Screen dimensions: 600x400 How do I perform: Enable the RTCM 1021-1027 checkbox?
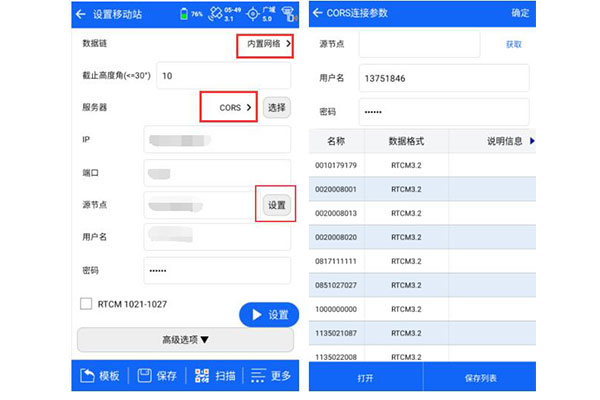click(x=85, y=302)
